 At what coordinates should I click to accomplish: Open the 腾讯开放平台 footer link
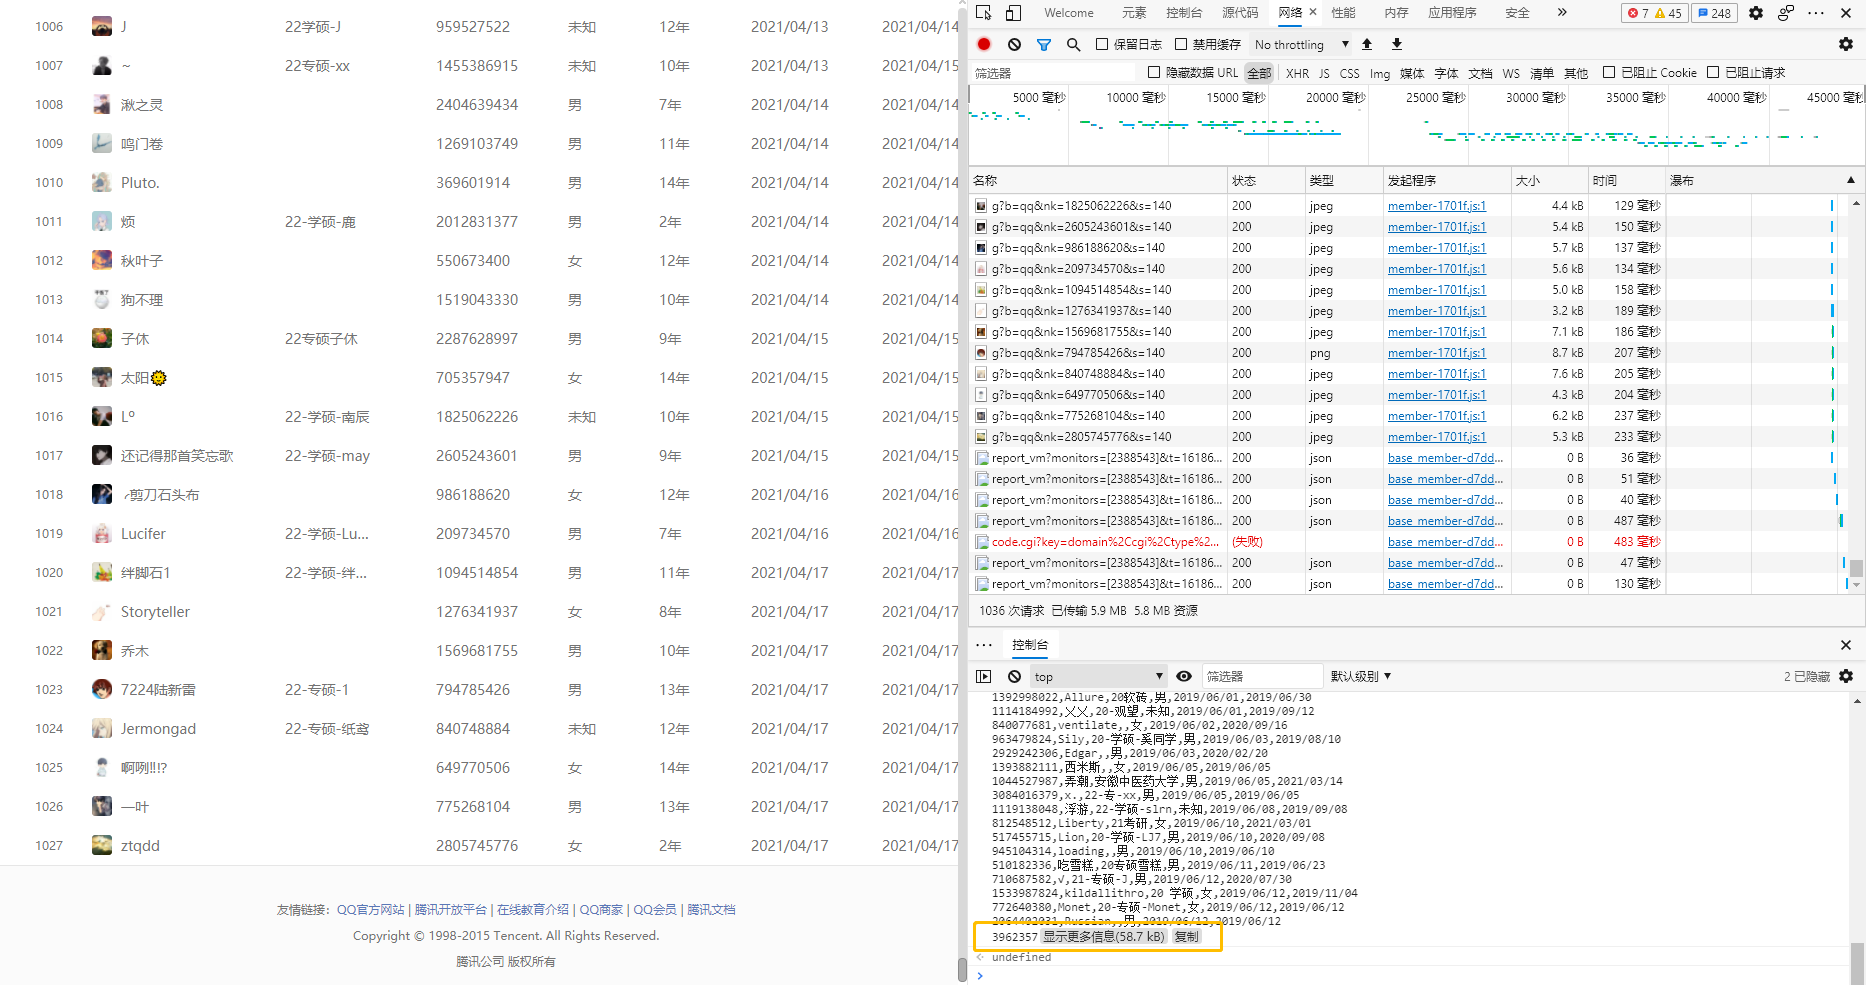click(x=450, y=910)
